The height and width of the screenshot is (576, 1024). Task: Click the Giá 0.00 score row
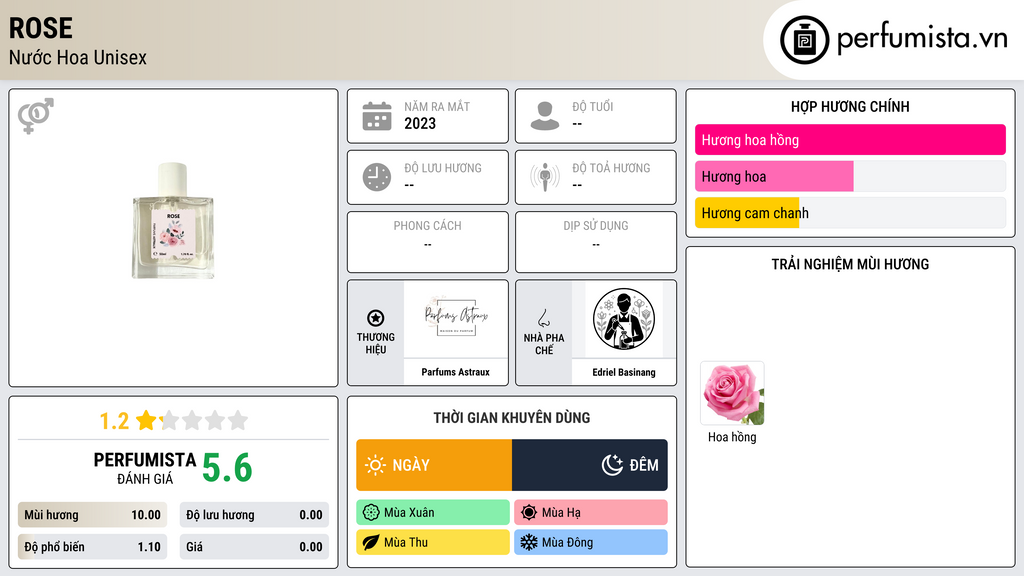click(x=254, y=547)
